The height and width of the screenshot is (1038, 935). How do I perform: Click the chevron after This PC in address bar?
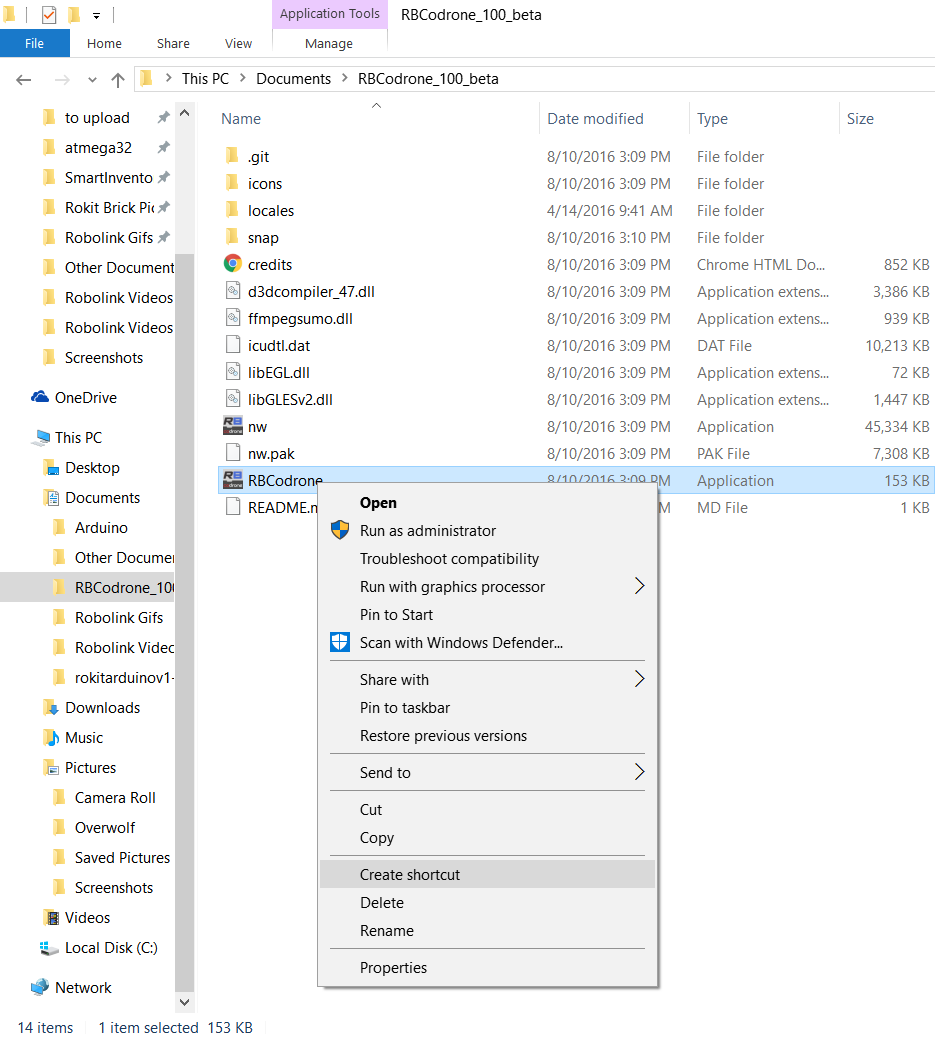(242, 78)
